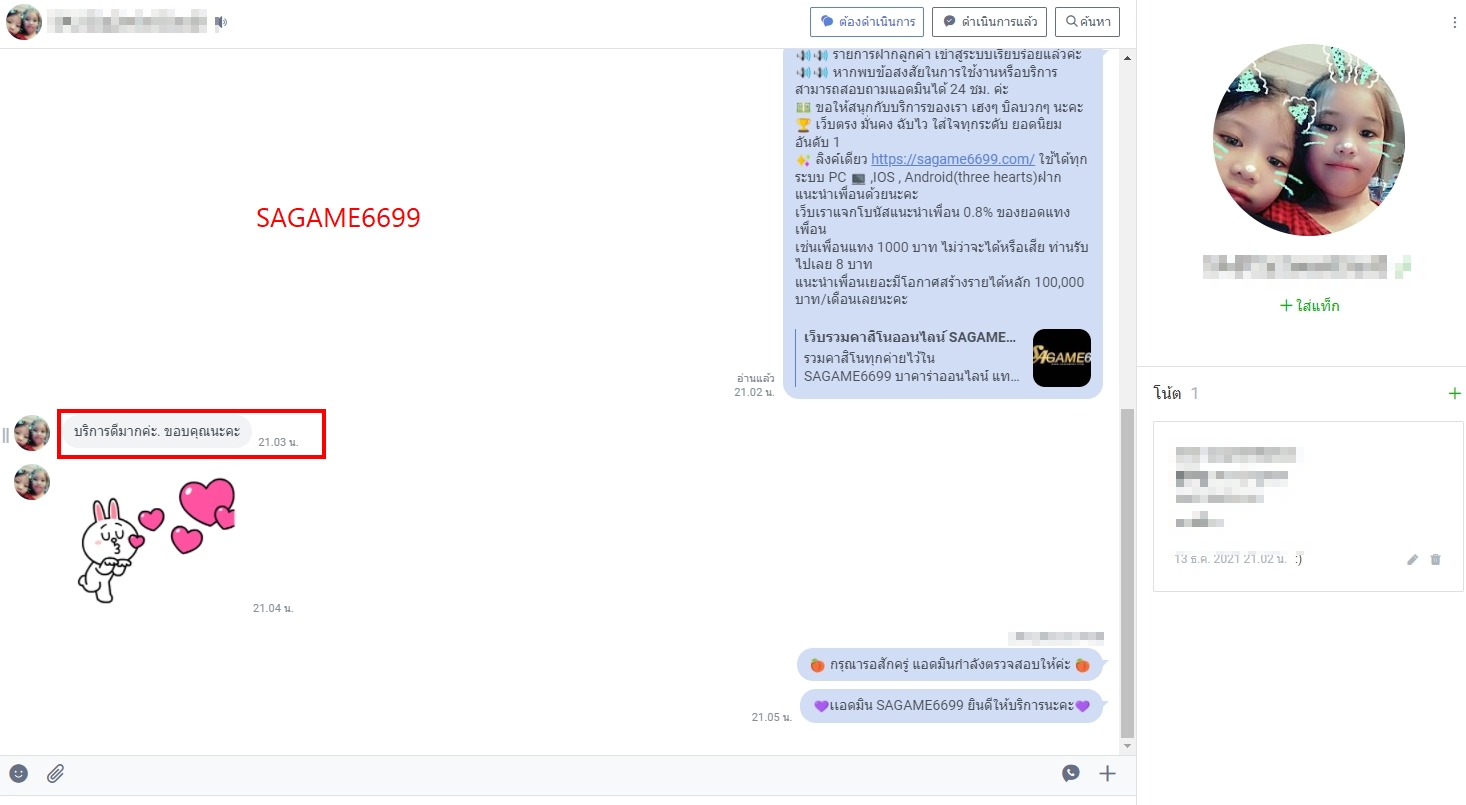Click the ค้นหา search button
This screenshot has height=805, width=1466.
pos(1087,22)
